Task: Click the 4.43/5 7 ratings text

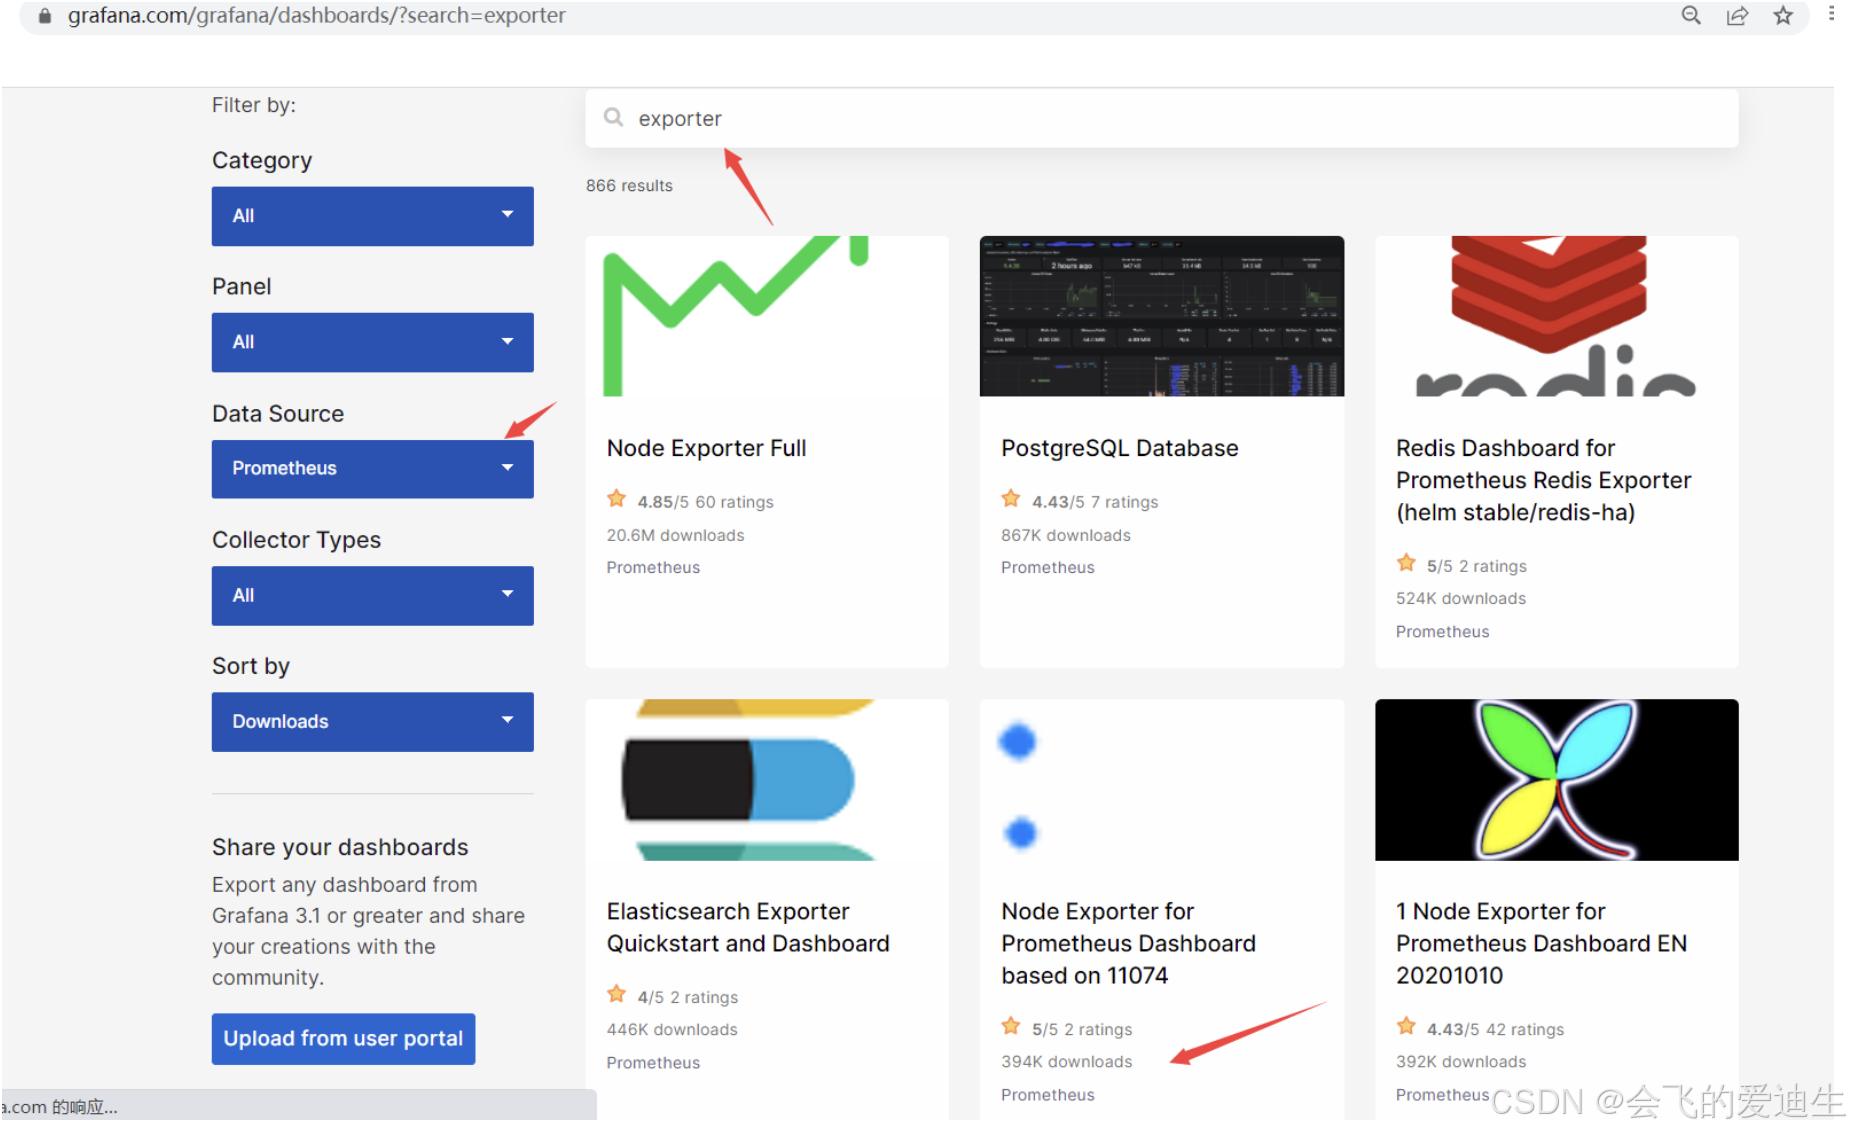Action: (x=1095, y=502)
